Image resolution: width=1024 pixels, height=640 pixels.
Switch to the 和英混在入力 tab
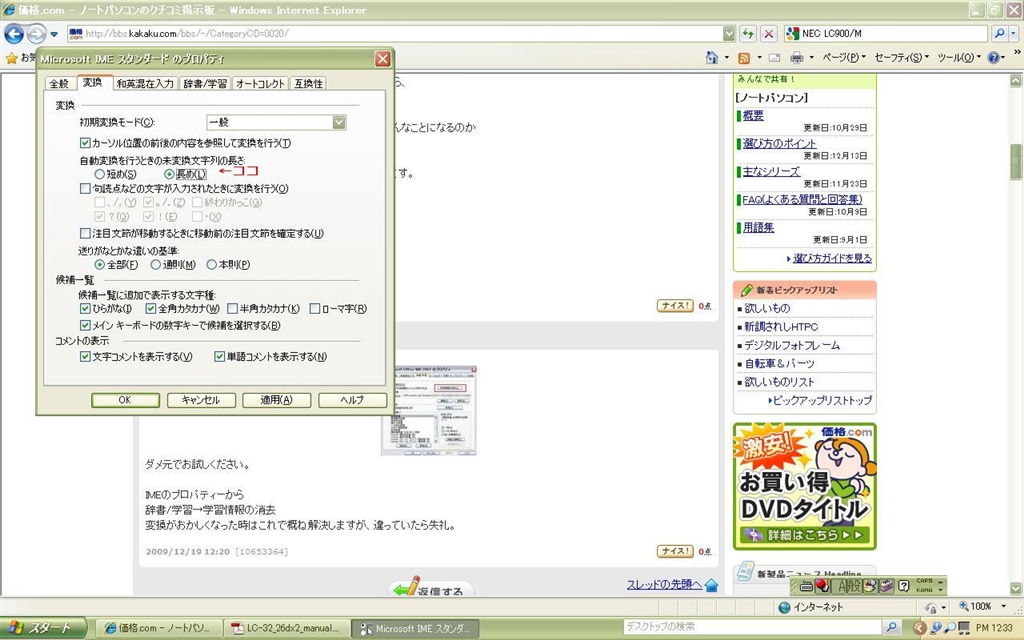click(x=145, y=84)
